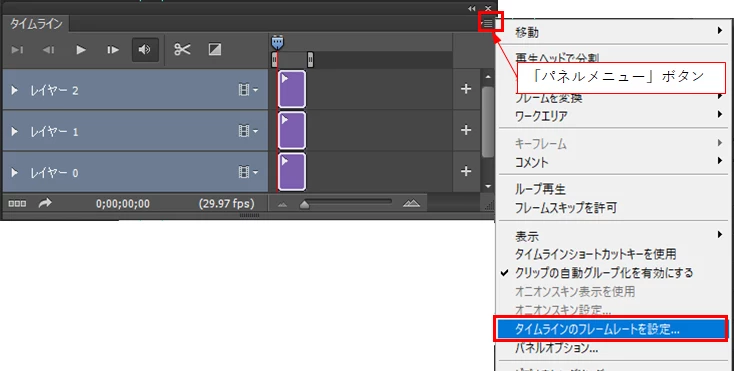Click the work area start handle

point(274,60)
